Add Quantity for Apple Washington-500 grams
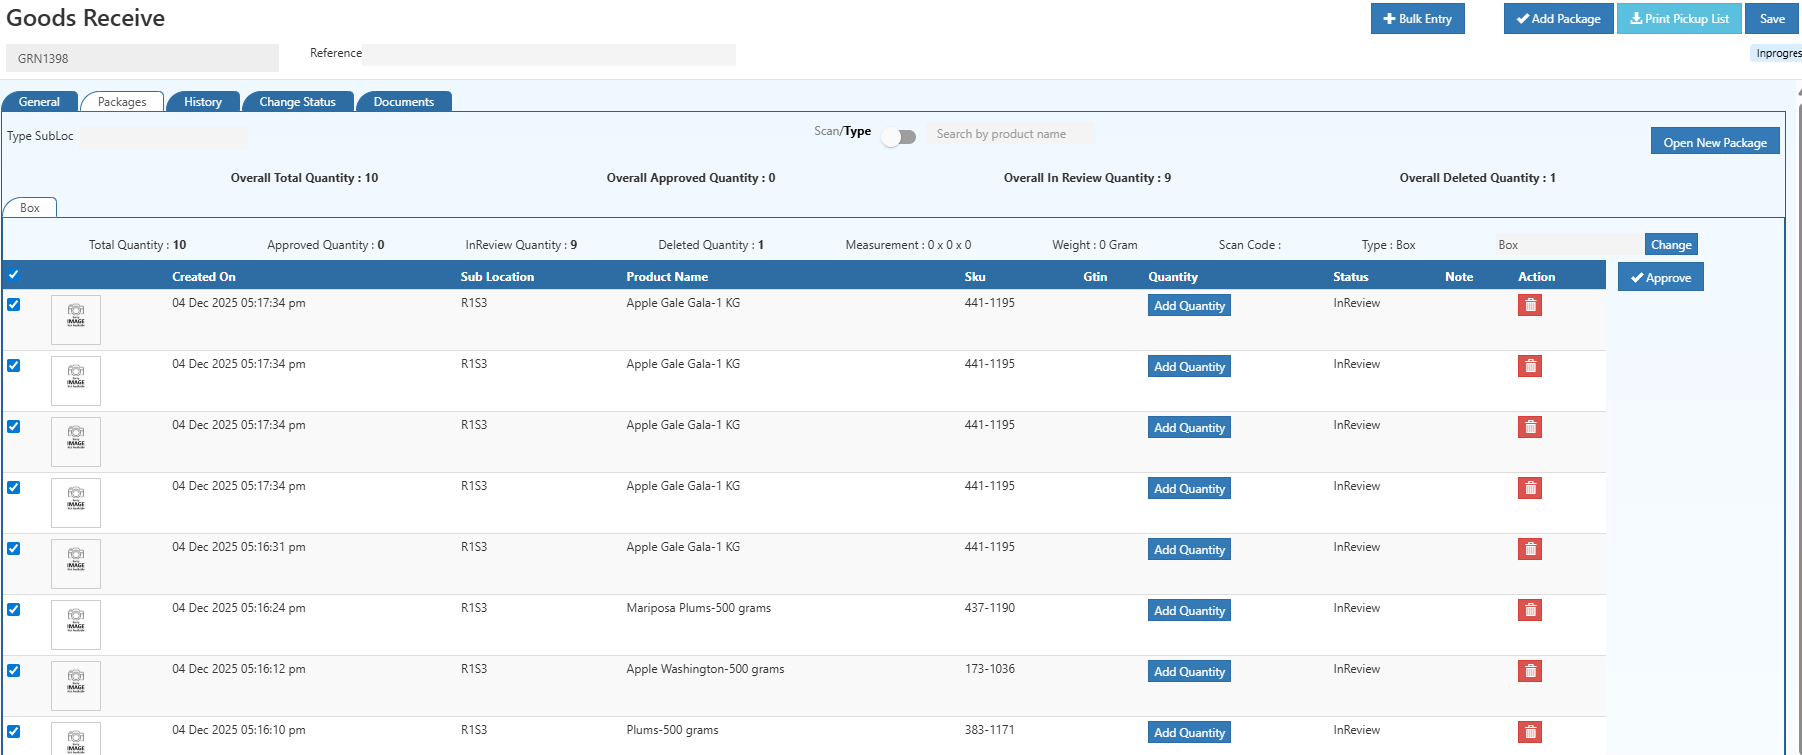Image resolution: width=1802 pixels, height=755 pixels. click(1189, 672)
